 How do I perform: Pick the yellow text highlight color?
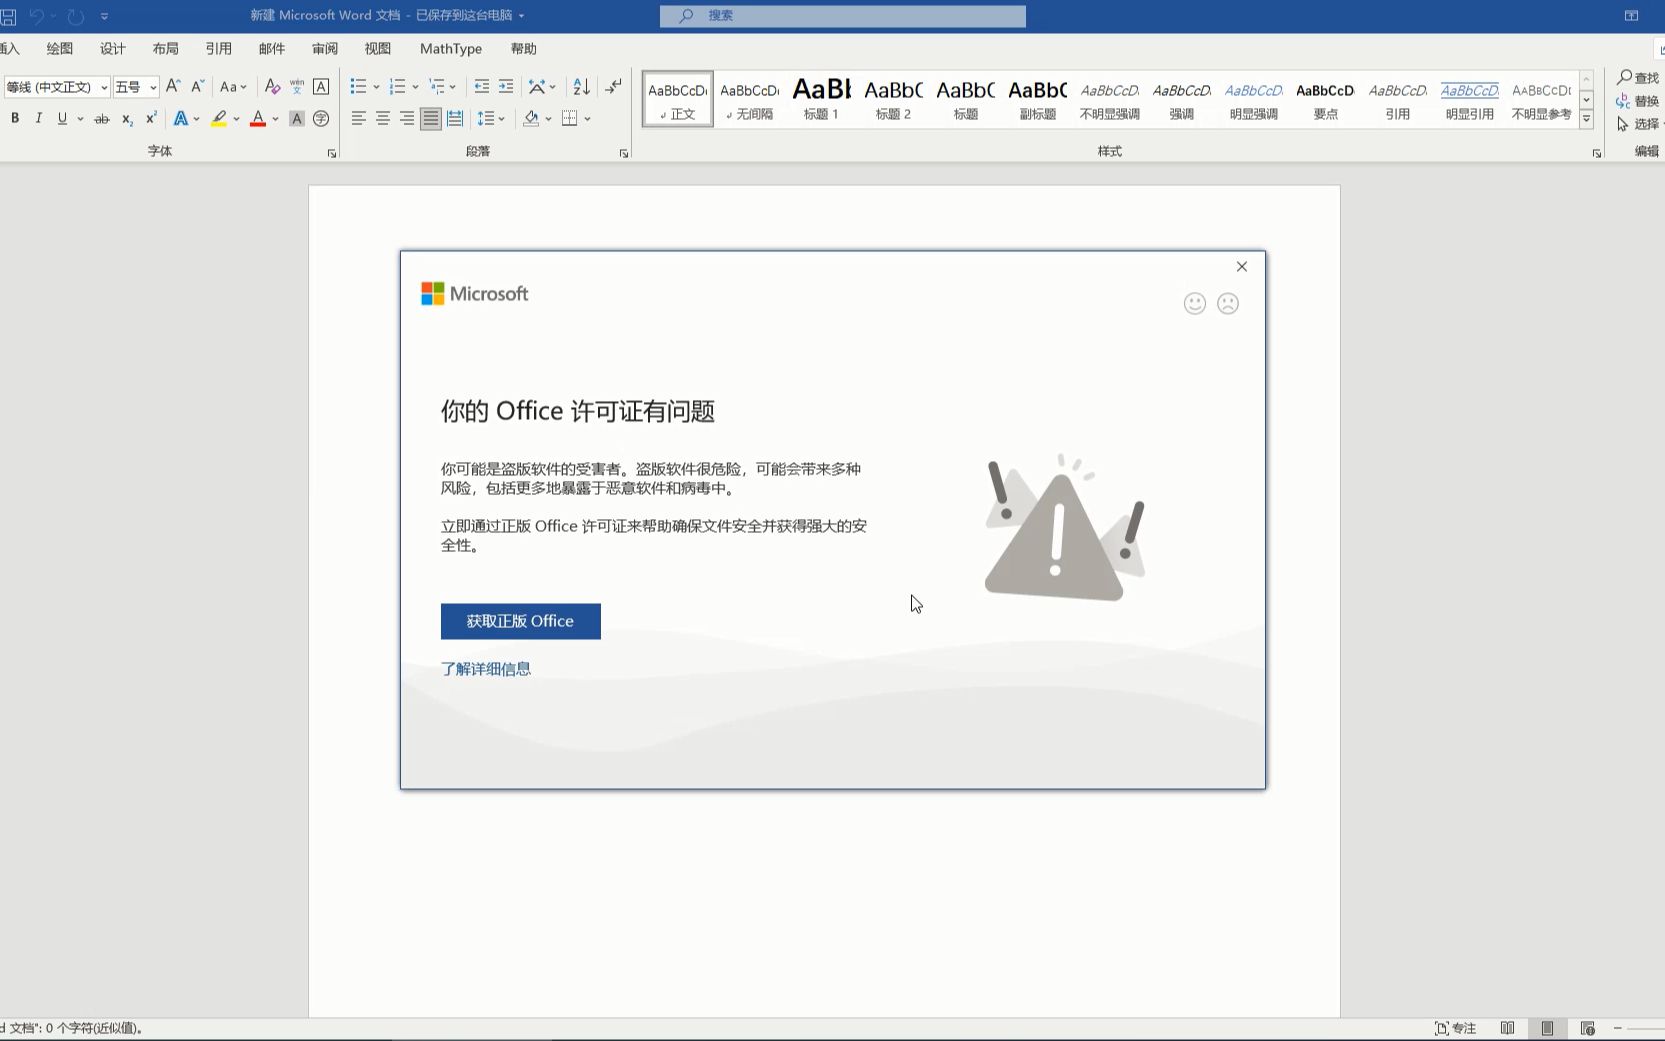point(219,119)
